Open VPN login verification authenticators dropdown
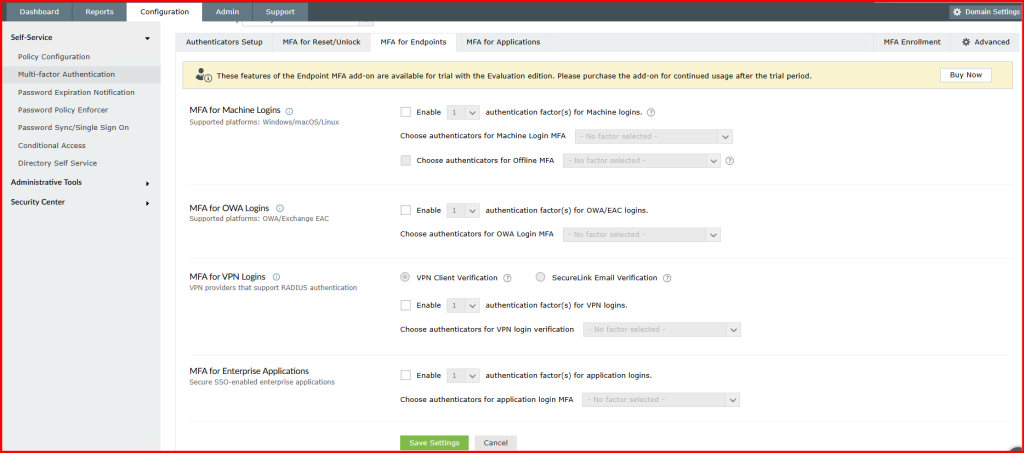Screen dimensions: 1024x453 660,329
